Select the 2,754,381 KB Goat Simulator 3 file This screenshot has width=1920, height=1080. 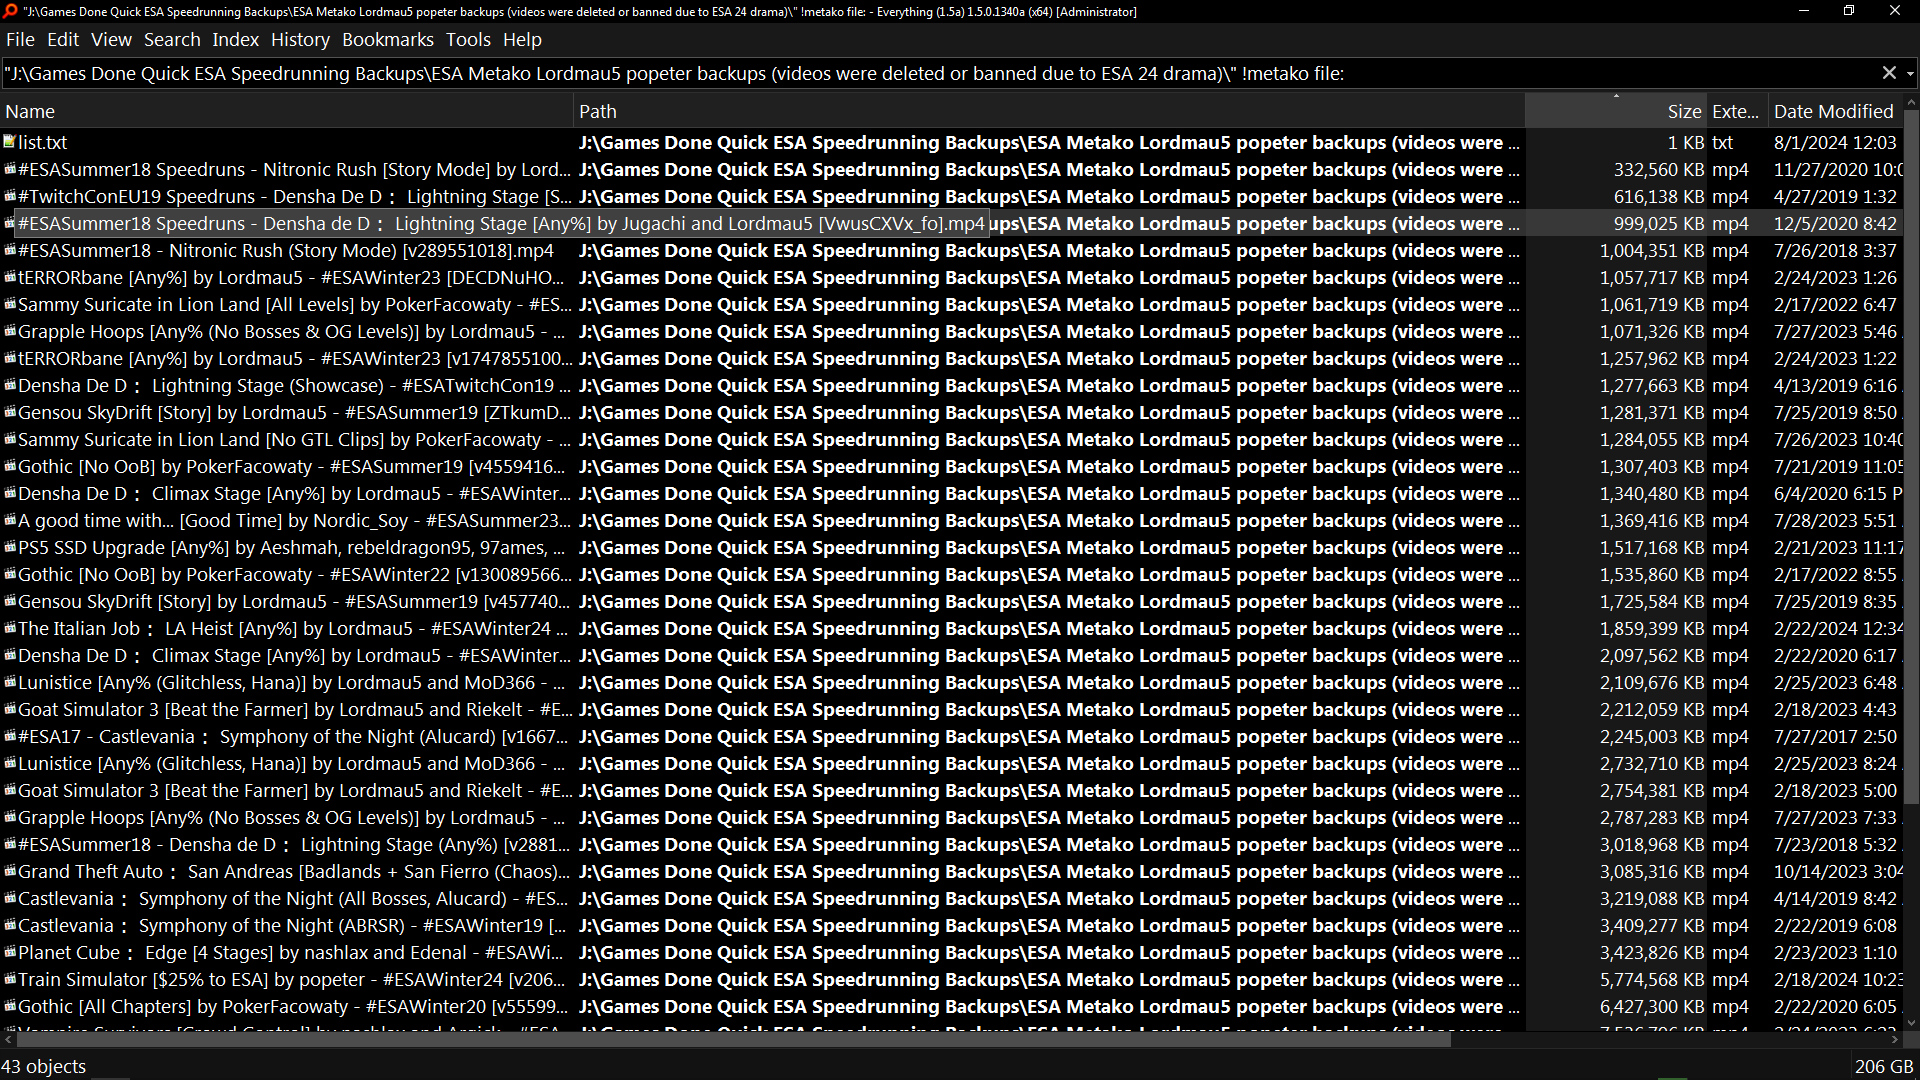click(295, 790)
